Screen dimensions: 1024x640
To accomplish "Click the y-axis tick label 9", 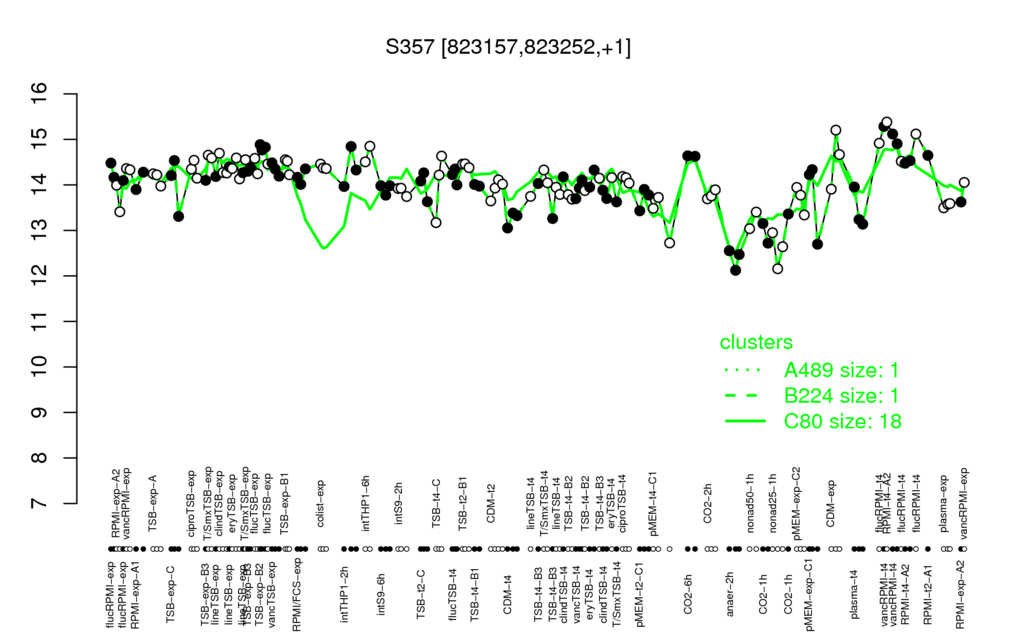I will pos(40,413).
